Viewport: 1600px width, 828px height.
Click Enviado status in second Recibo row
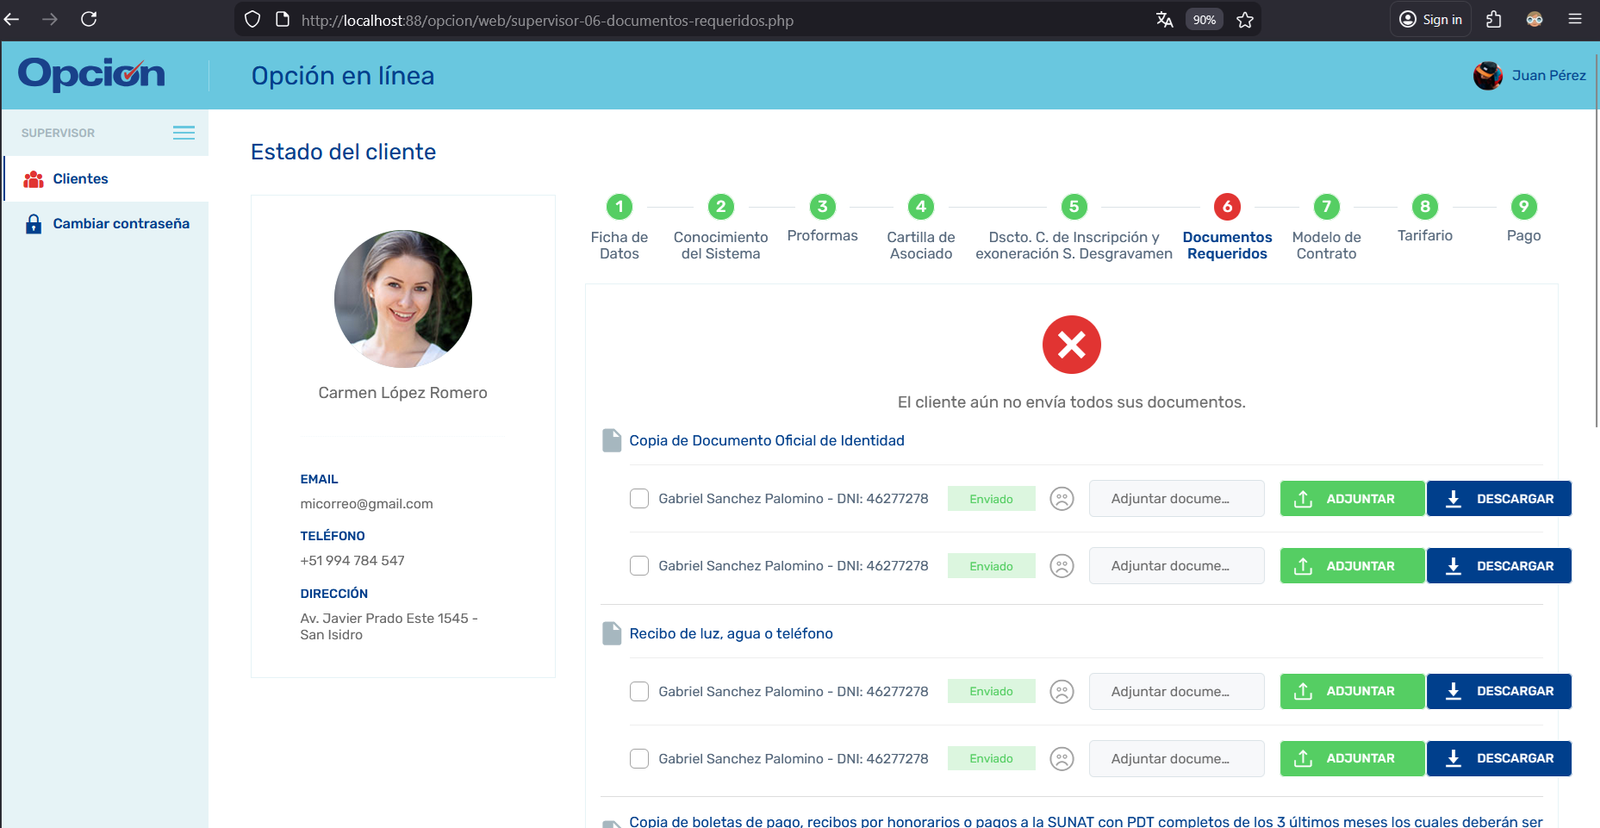pos(991,759)
